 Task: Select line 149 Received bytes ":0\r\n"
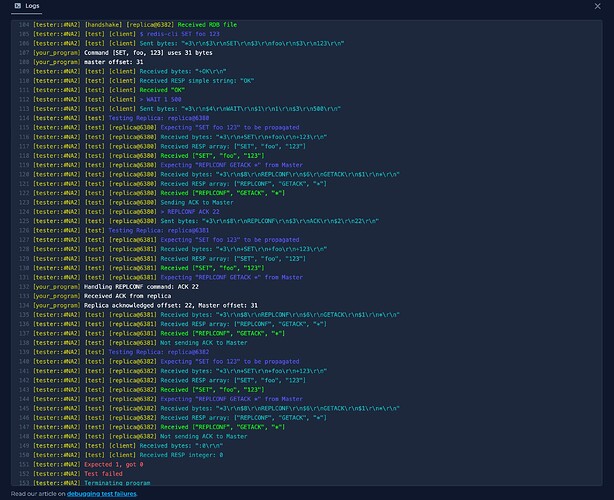(x=128, y=446)
